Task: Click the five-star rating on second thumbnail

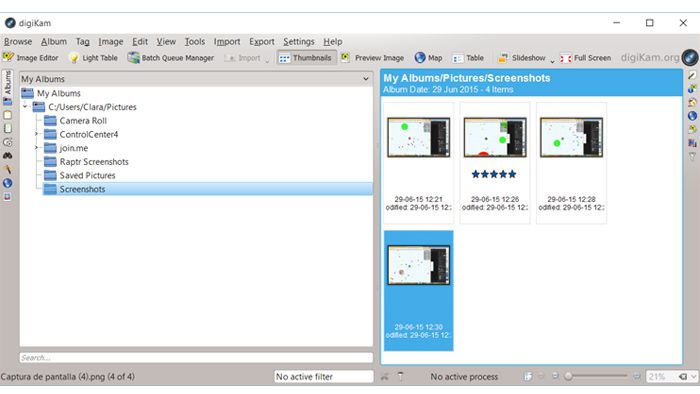Action: pos(494,174)
